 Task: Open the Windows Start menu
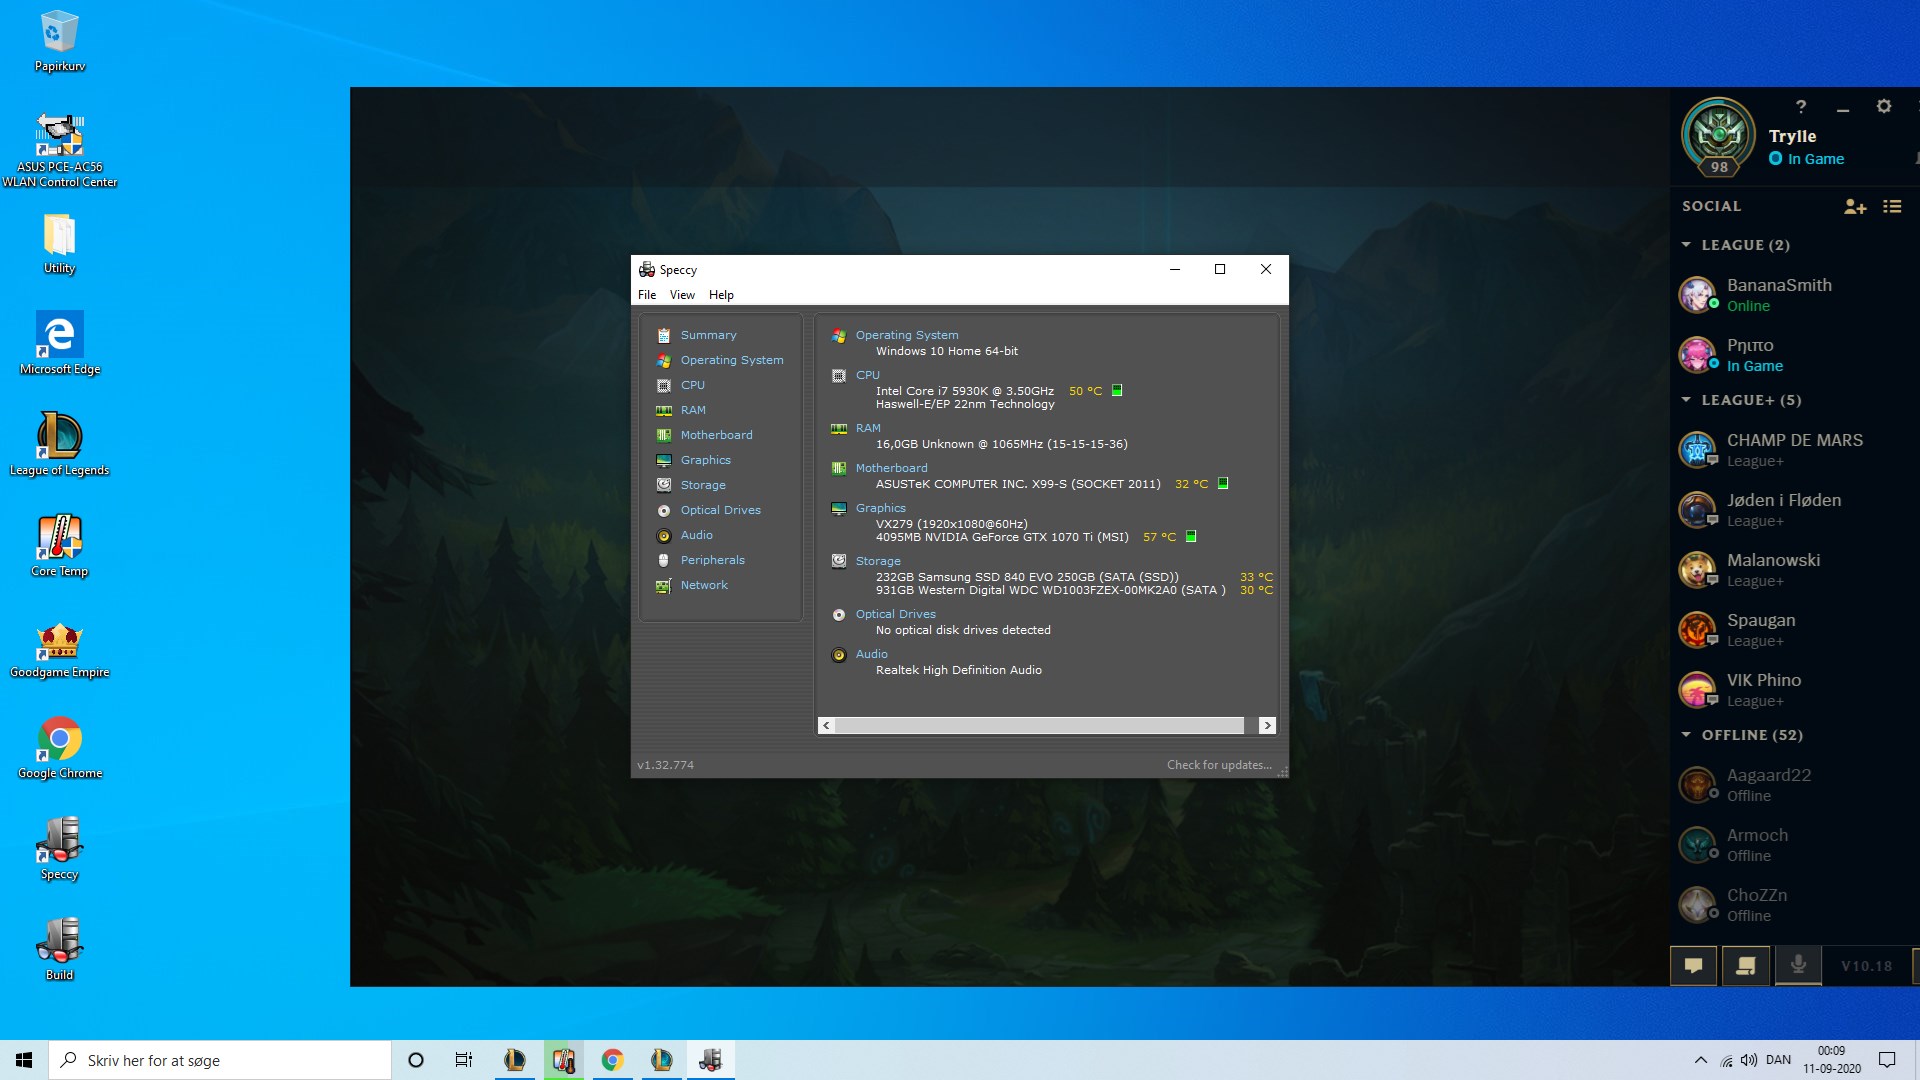coord(24,1060)
